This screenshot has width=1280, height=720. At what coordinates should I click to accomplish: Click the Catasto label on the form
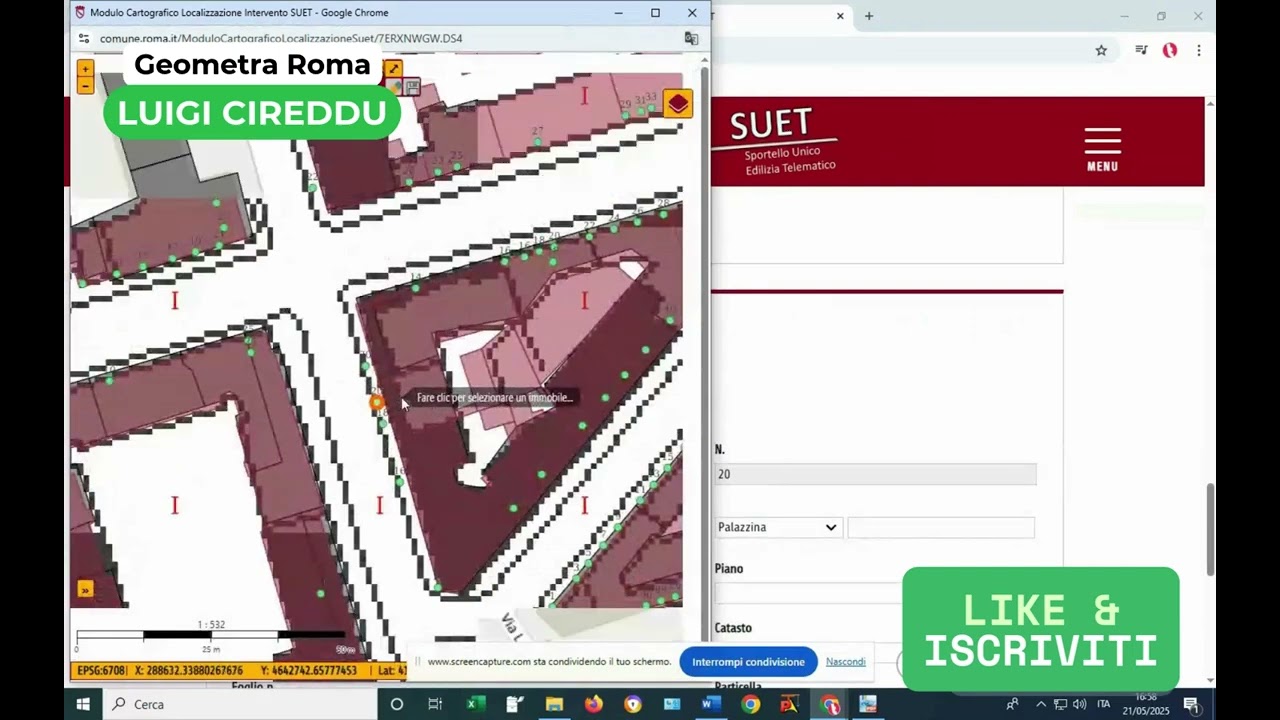point(733,628)
